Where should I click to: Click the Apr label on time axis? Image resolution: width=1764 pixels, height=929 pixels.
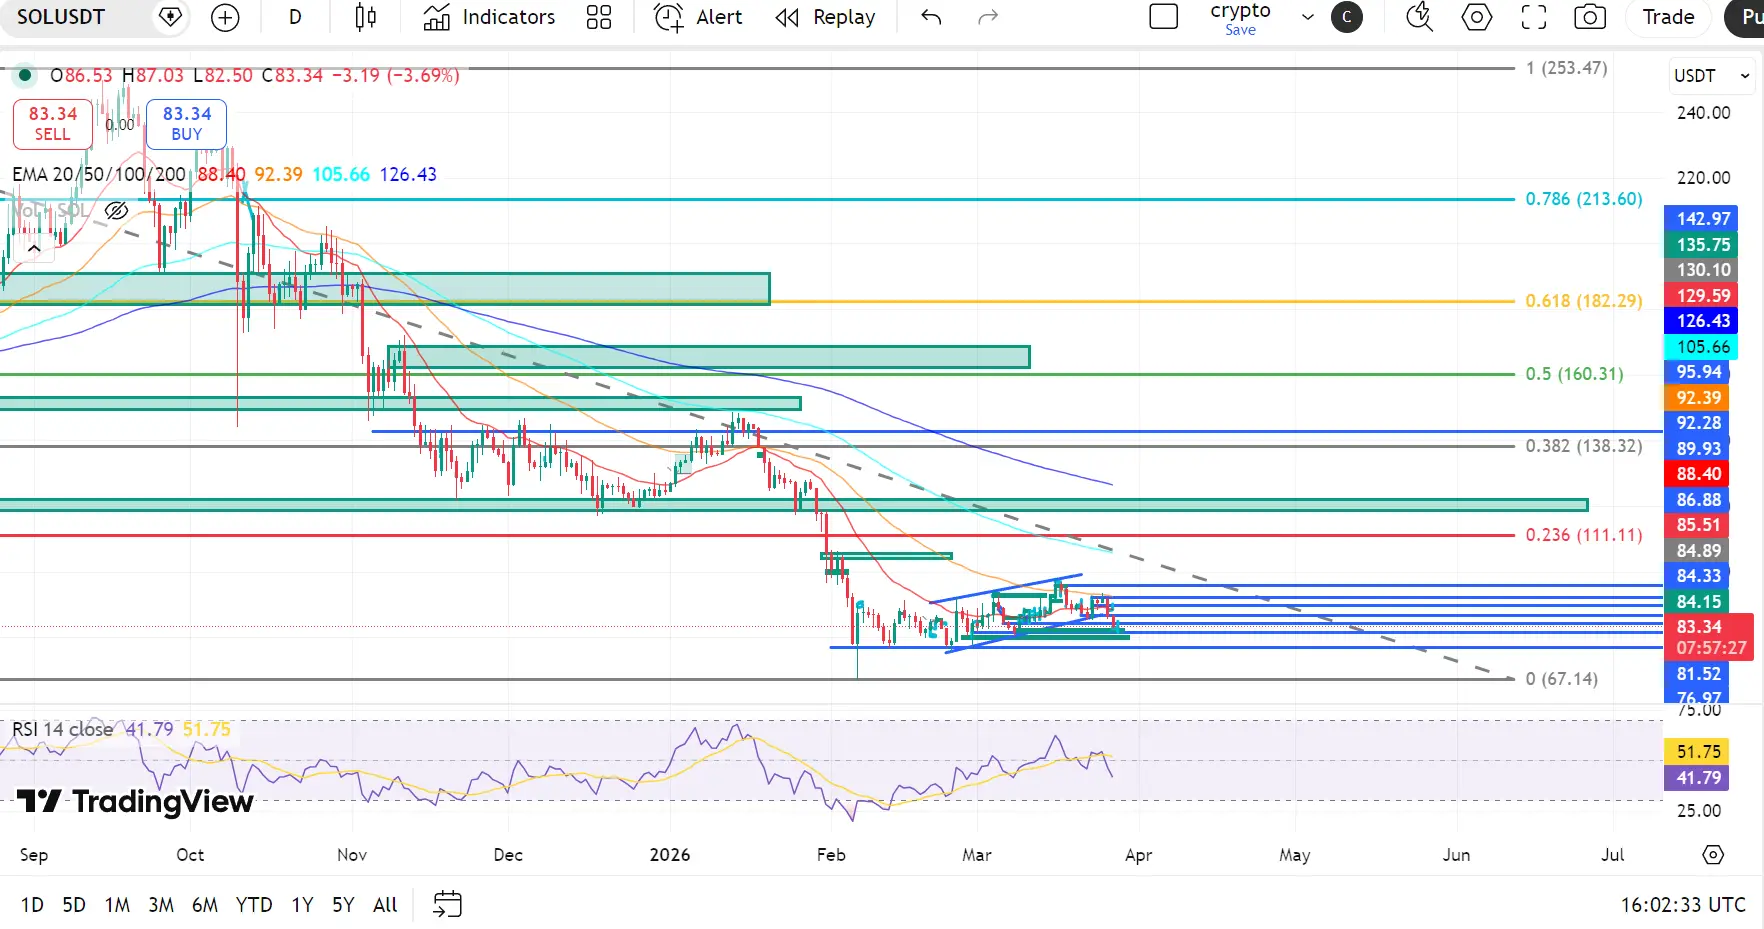pos(1138,855)
